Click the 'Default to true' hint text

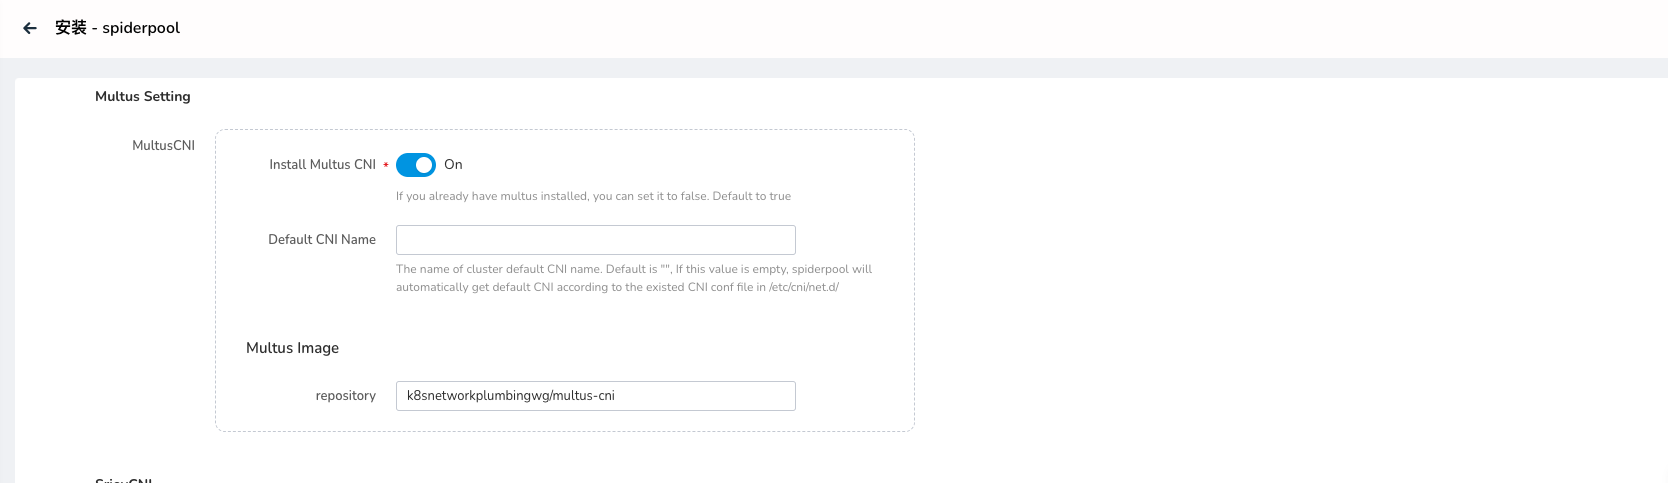point(751,197)
